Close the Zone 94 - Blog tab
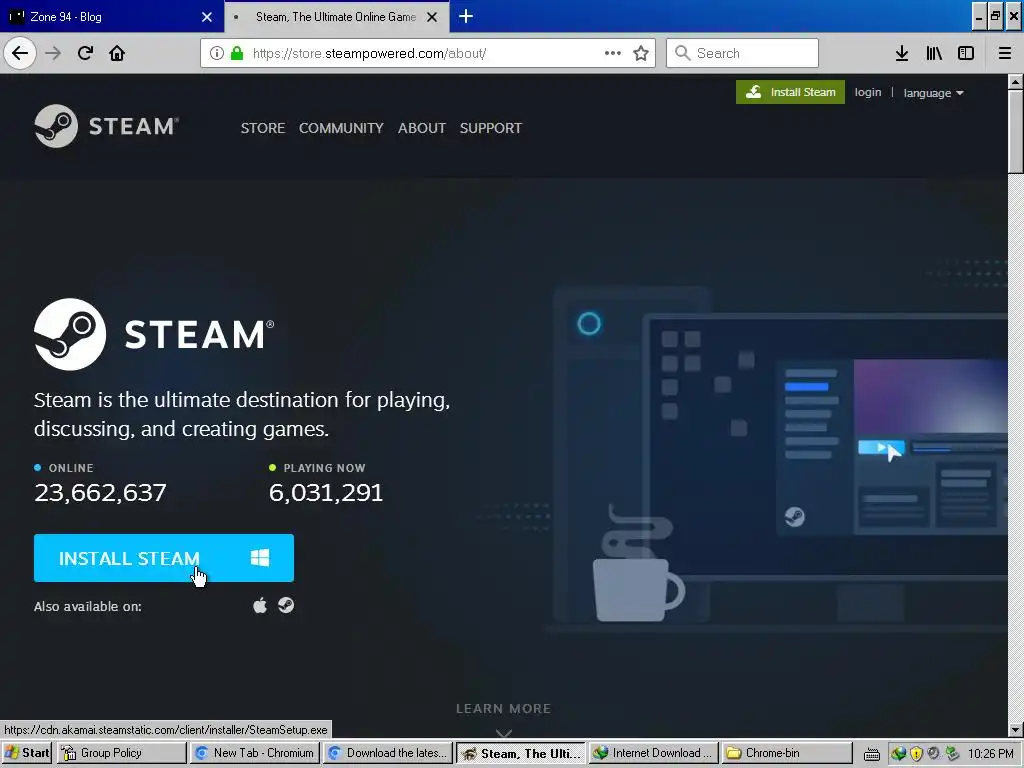Viewport: 1024px width, 768px height. click(x=206, y=17)
